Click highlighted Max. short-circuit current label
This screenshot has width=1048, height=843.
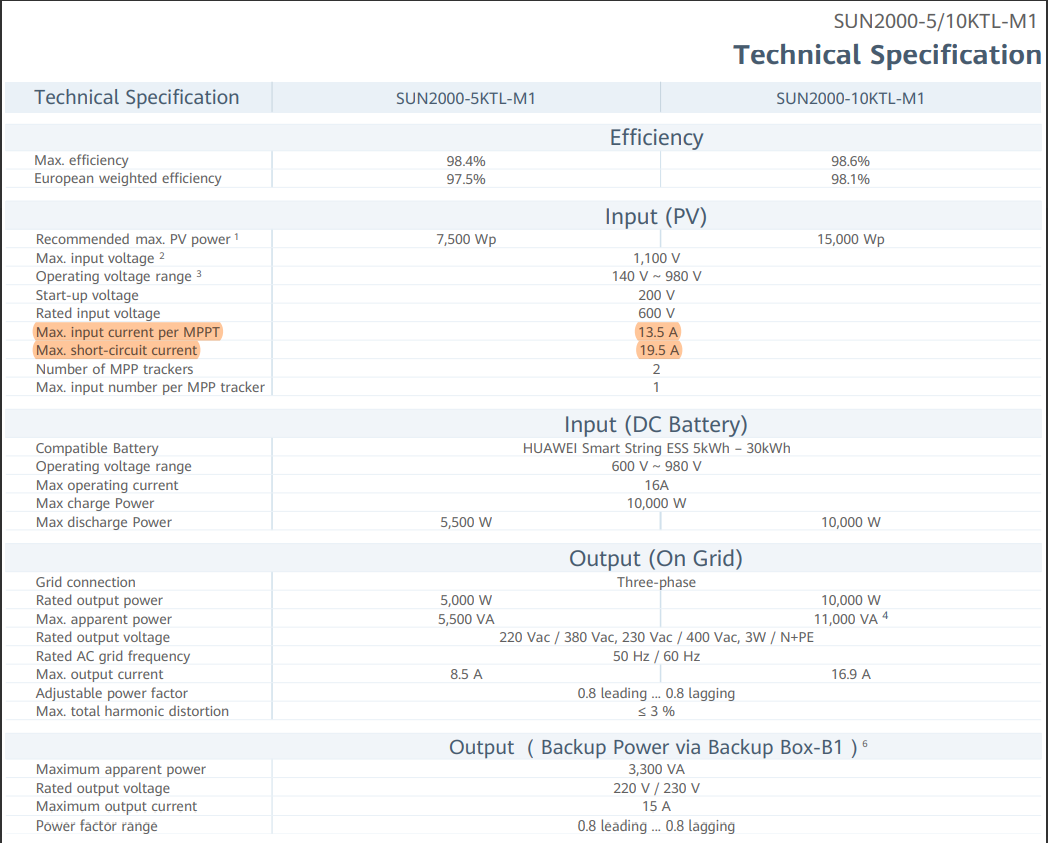(116, 351)
